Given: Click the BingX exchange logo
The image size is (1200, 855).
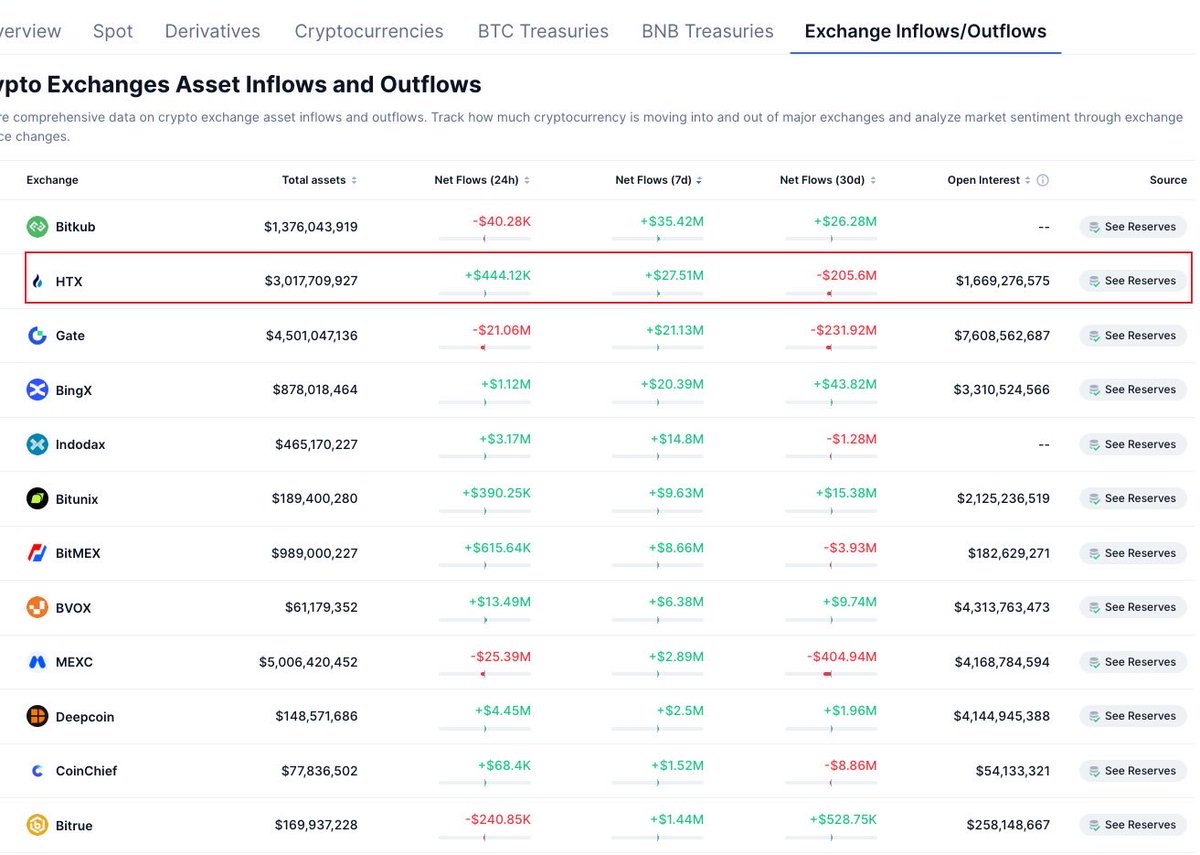Looking at the screenshot, I should pyautogui.click(x=37, y=390).
